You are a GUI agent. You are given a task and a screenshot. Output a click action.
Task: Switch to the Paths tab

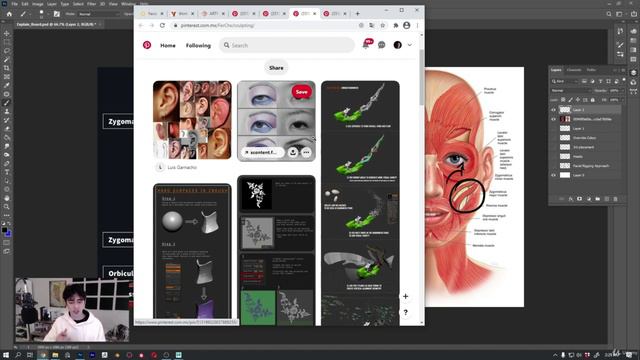tap(591, 70)
